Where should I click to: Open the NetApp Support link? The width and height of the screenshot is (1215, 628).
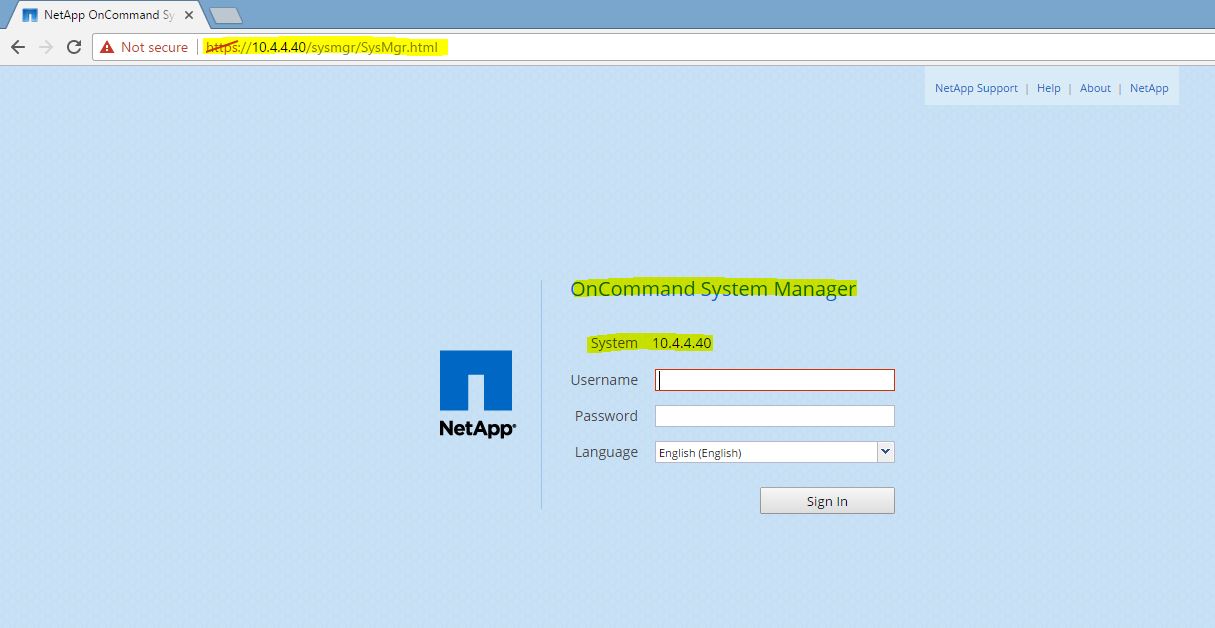click(976, 88)
